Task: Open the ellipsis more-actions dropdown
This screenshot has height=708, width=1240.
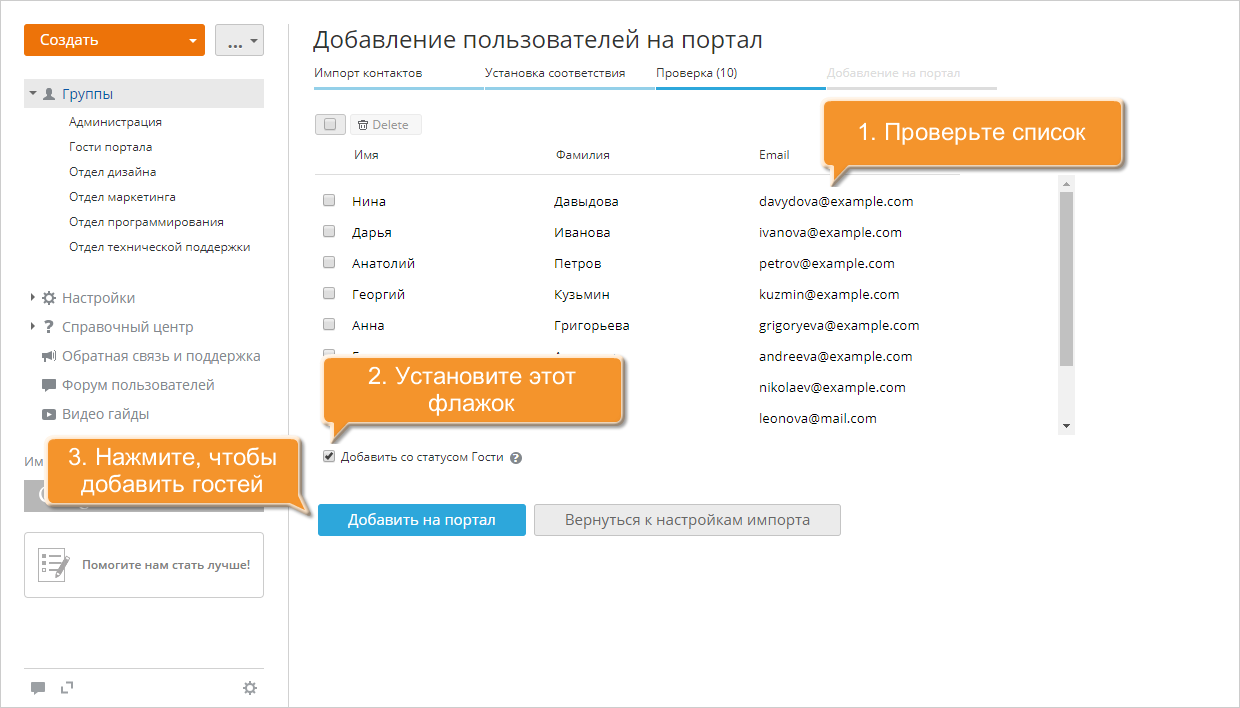Action: coord(239,40)
